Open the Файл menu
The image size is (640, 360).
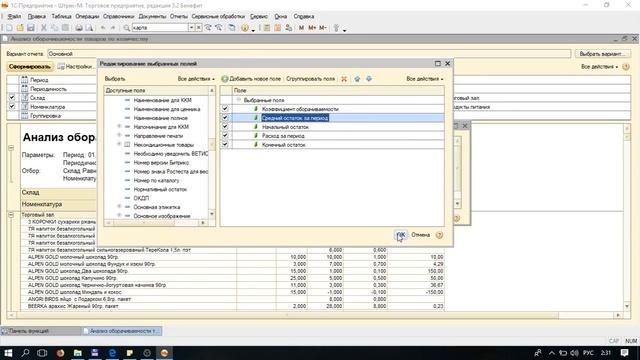point(14,17)
